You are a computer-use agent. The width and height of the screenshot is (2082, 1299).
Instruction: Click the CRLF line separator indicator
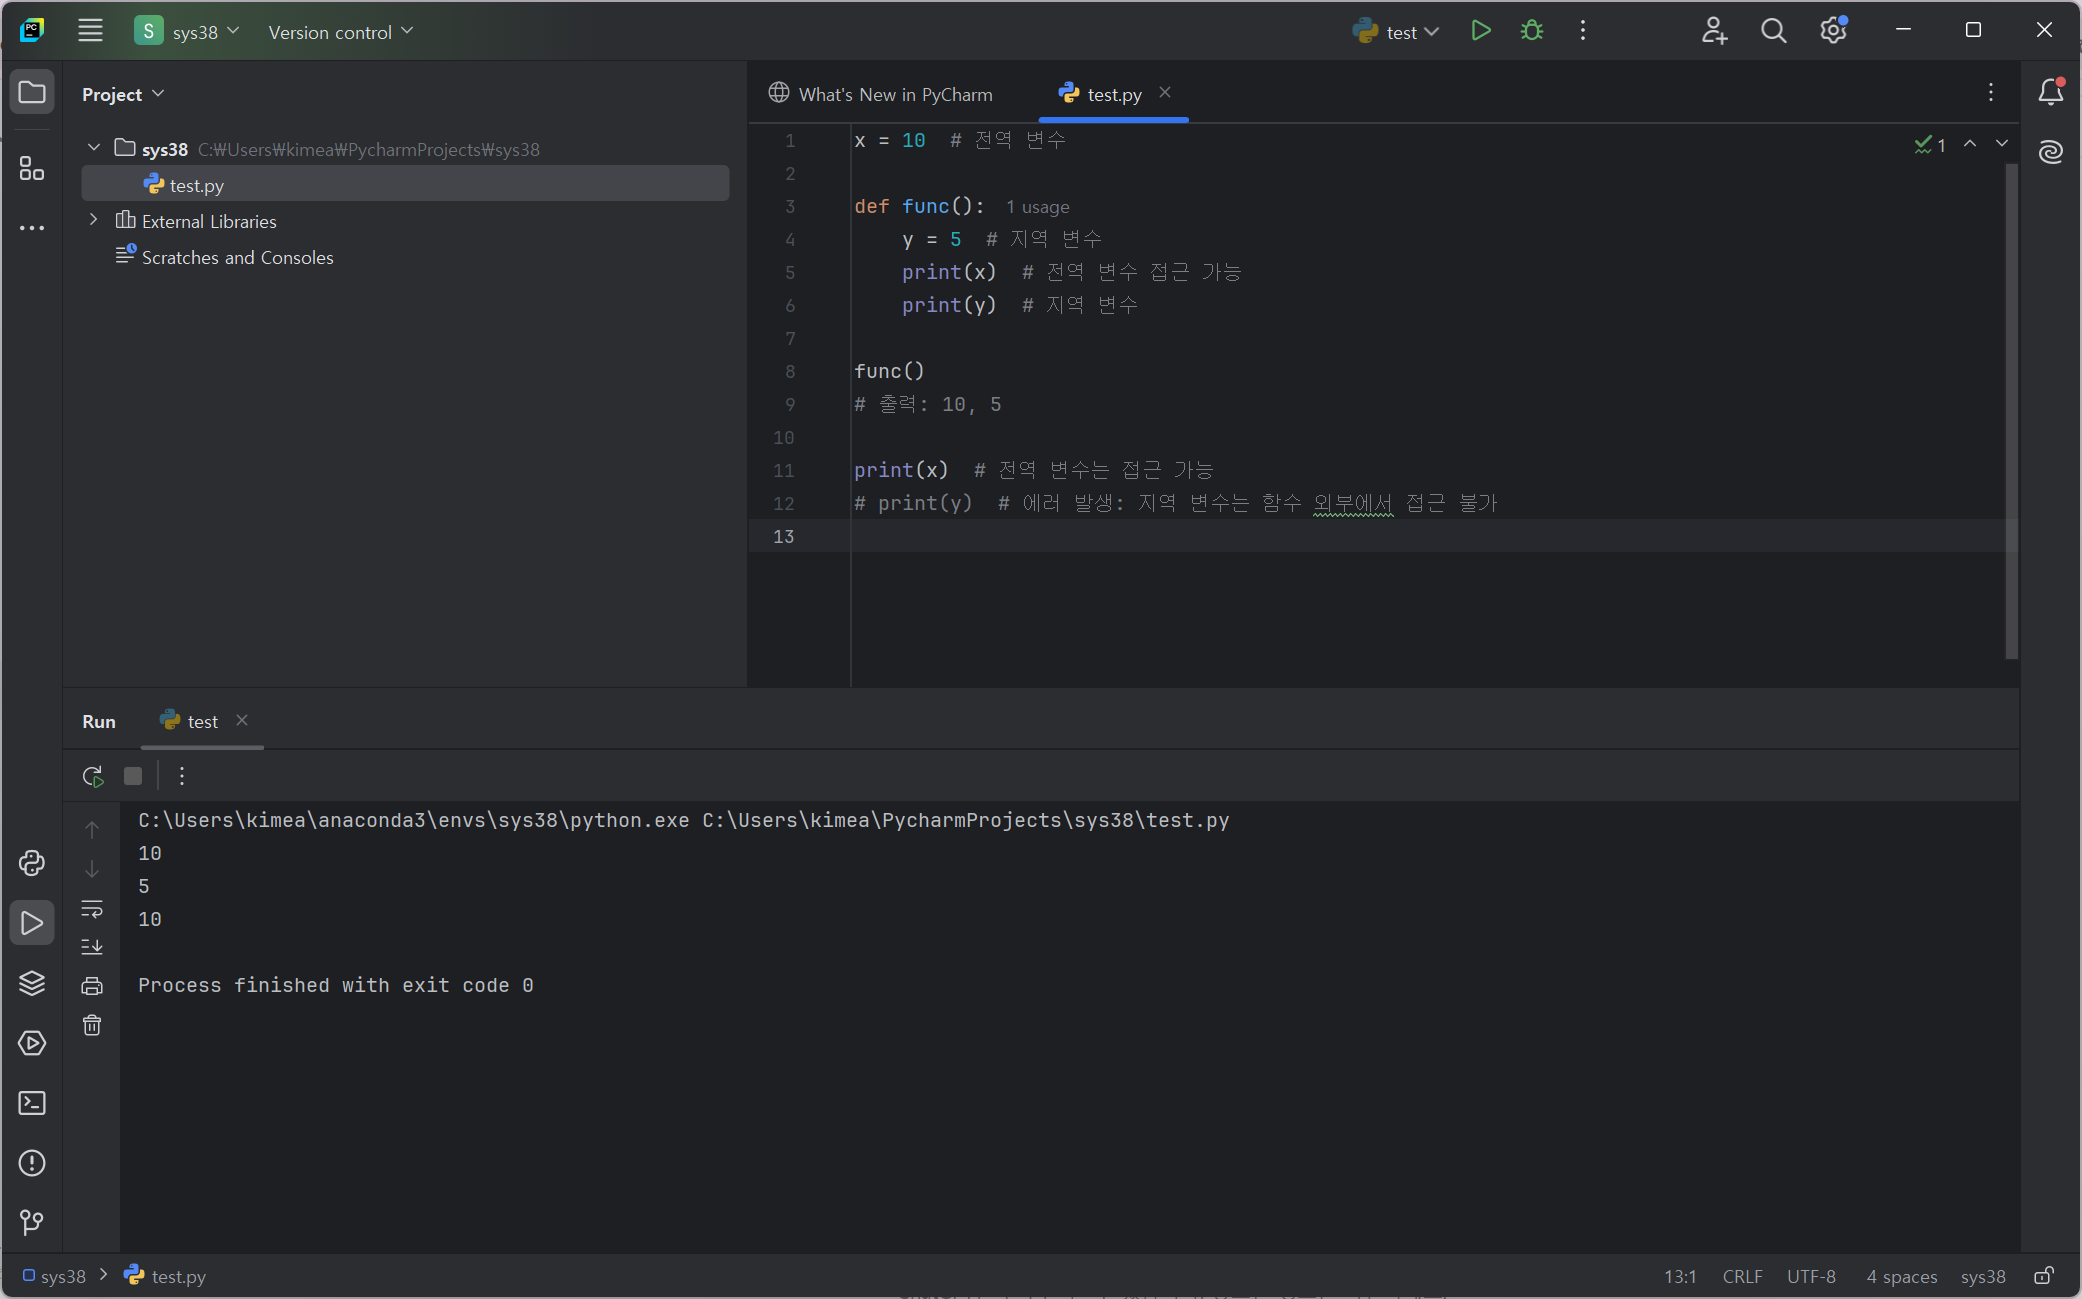tap(1742, 1276)
